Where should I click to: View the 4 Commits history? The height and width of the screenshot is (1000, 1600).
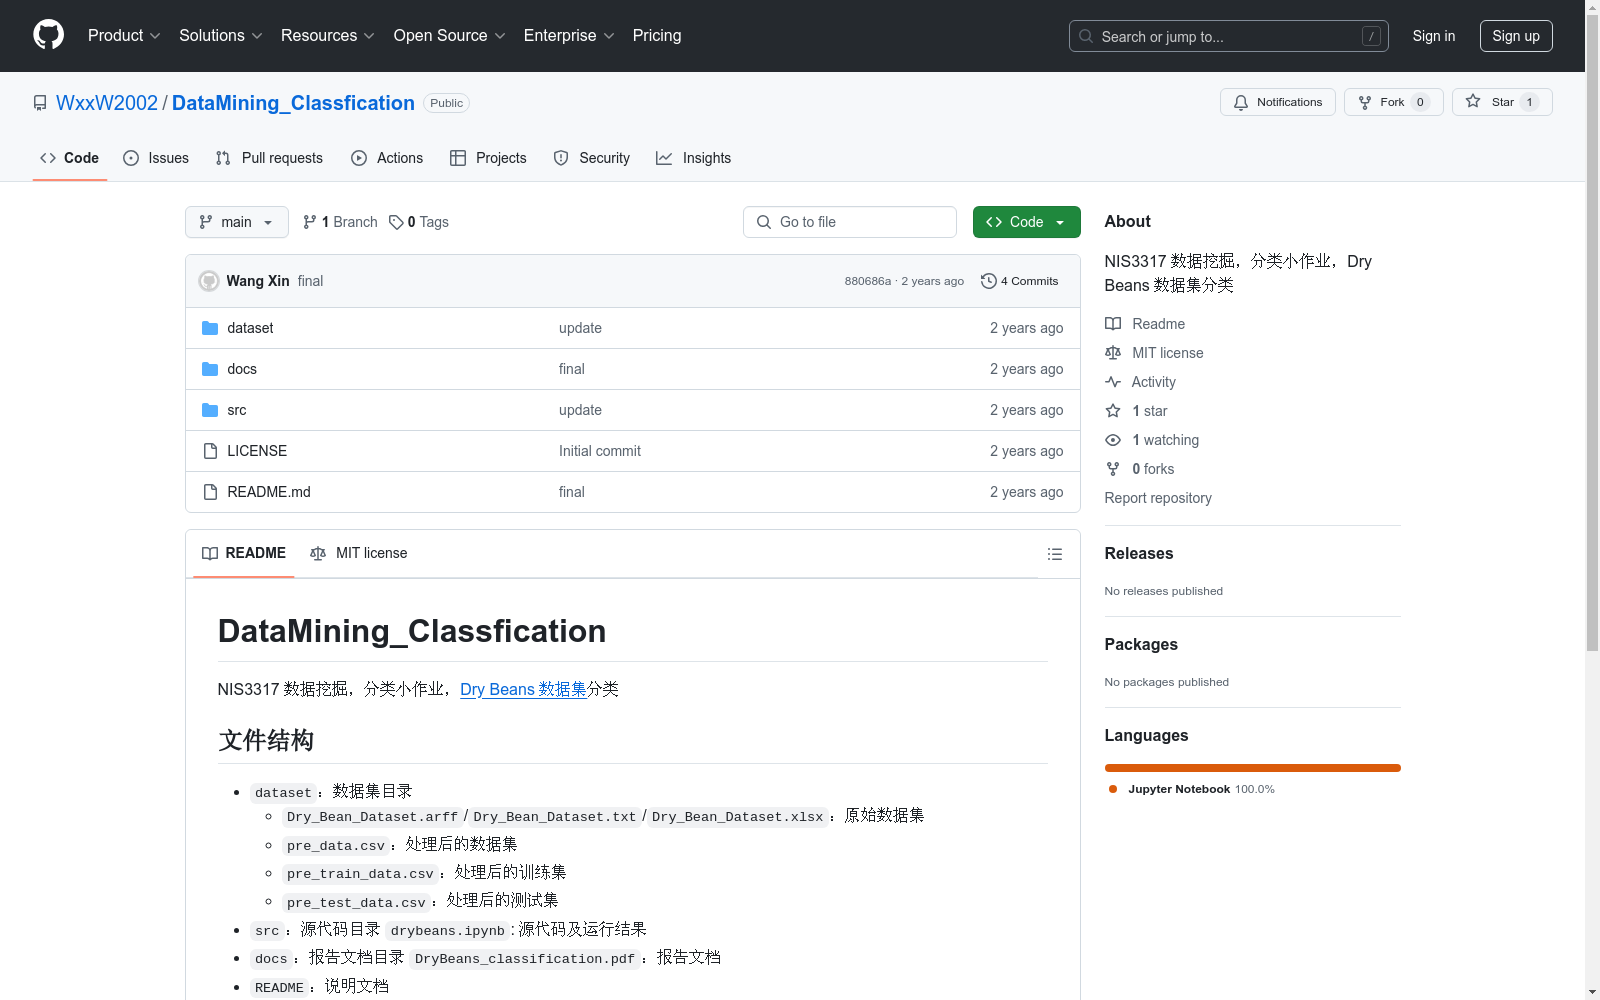coord(1019,281)
